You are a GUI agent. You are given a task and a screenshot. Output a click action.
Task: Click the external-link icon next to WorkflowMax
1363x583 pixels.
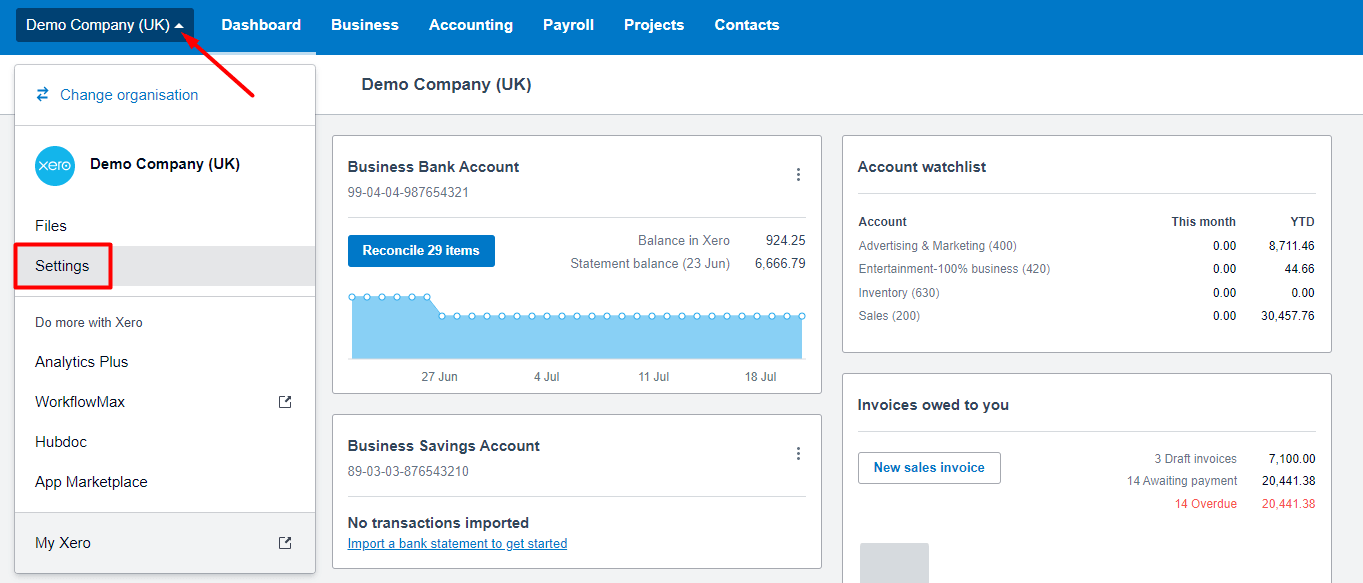point(285,402)
